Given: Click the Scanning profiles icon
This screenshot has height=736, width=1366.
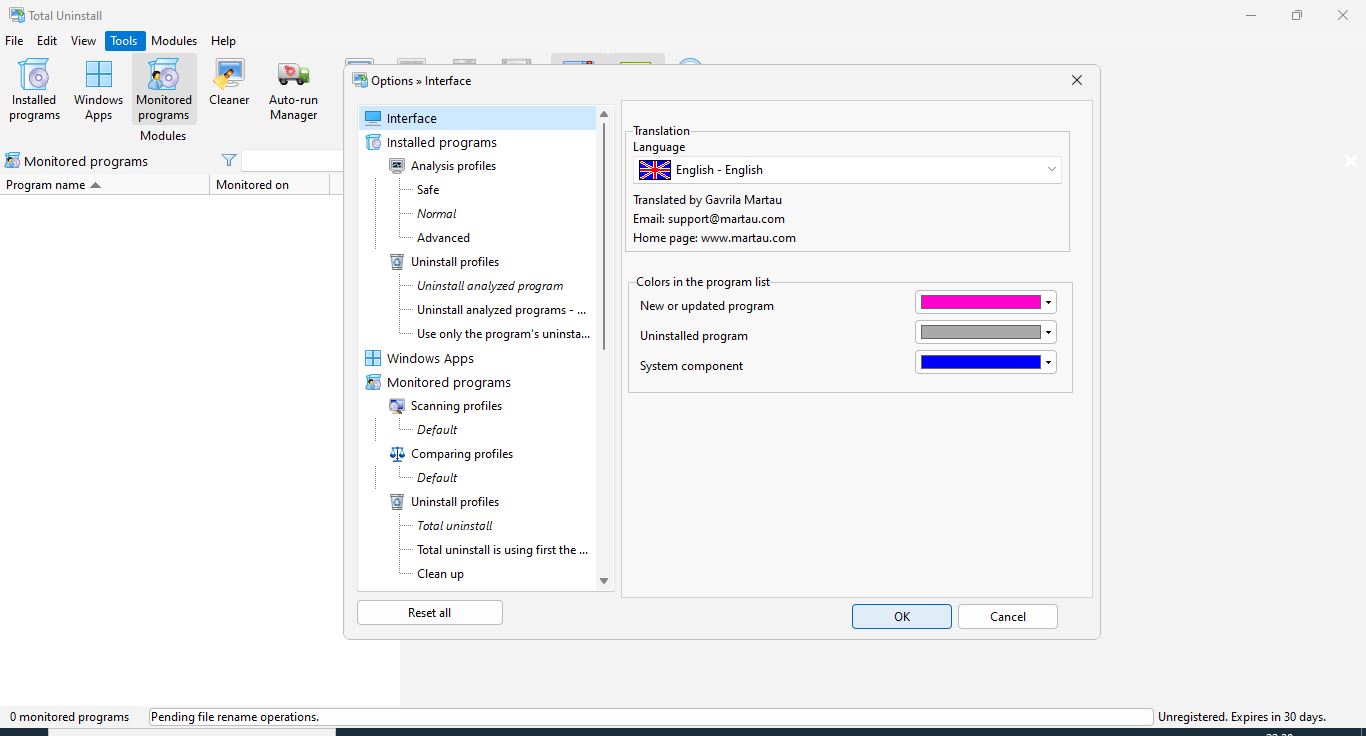Looking at the screenshot, I should point(397,406).
